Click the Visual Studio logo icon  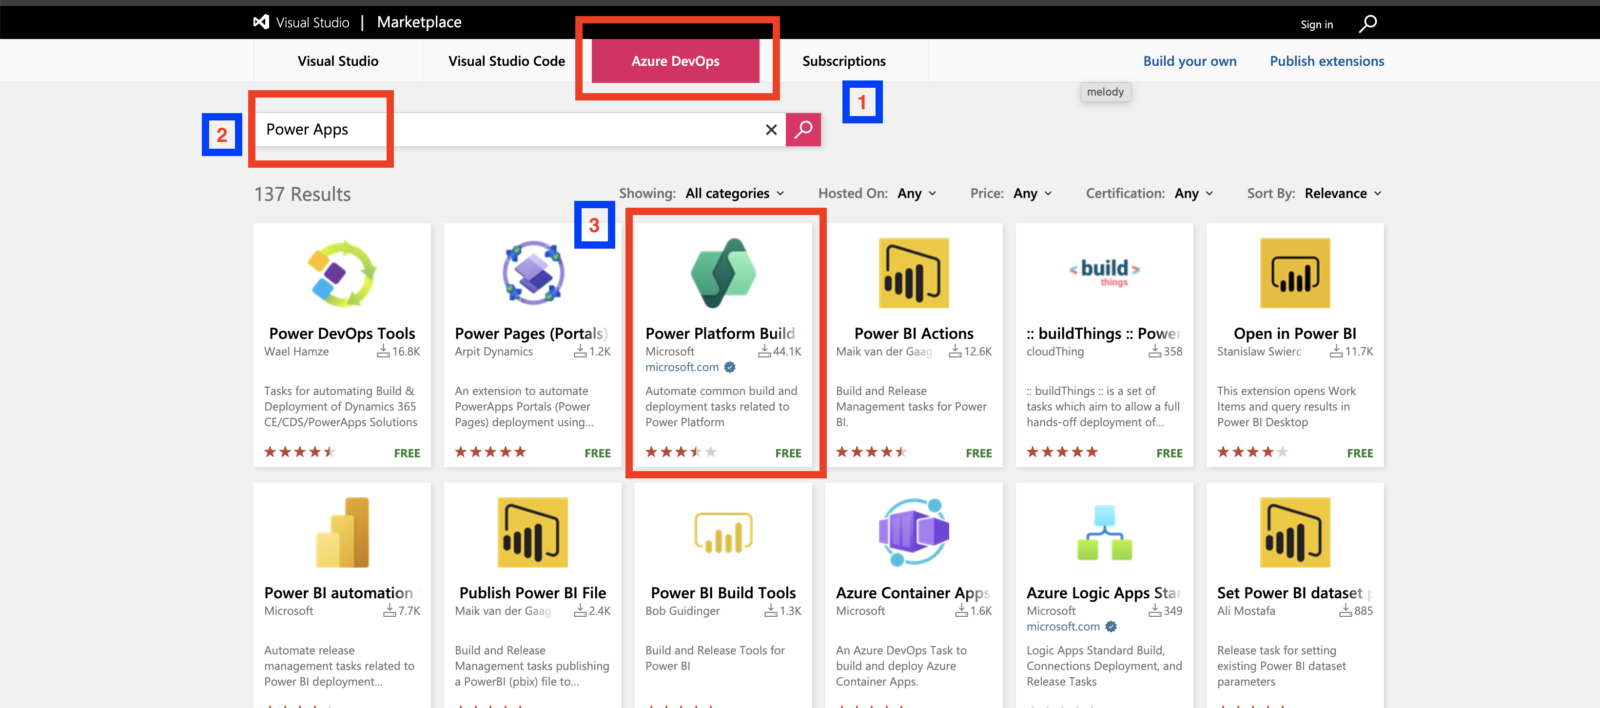(261, 22)
